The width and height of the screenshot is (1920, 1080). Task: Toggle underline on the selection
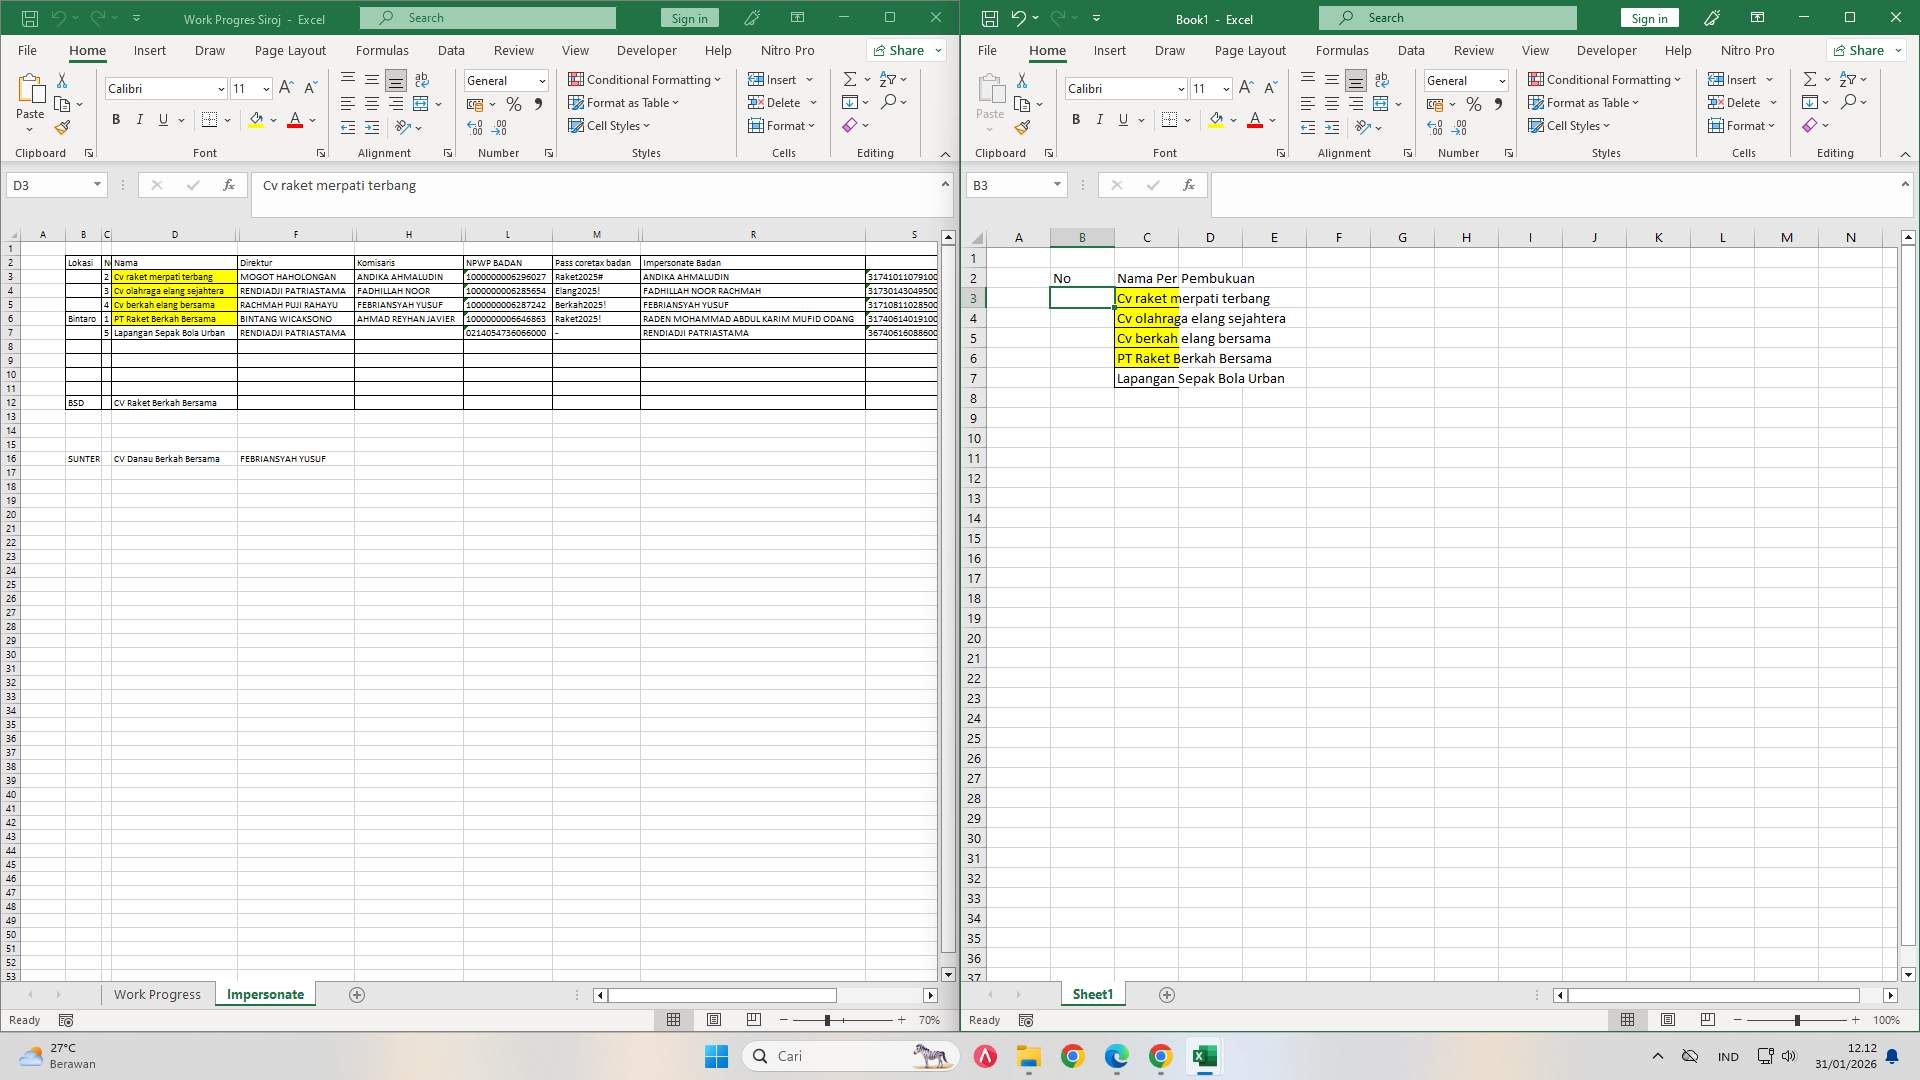[x=161, y=119]
